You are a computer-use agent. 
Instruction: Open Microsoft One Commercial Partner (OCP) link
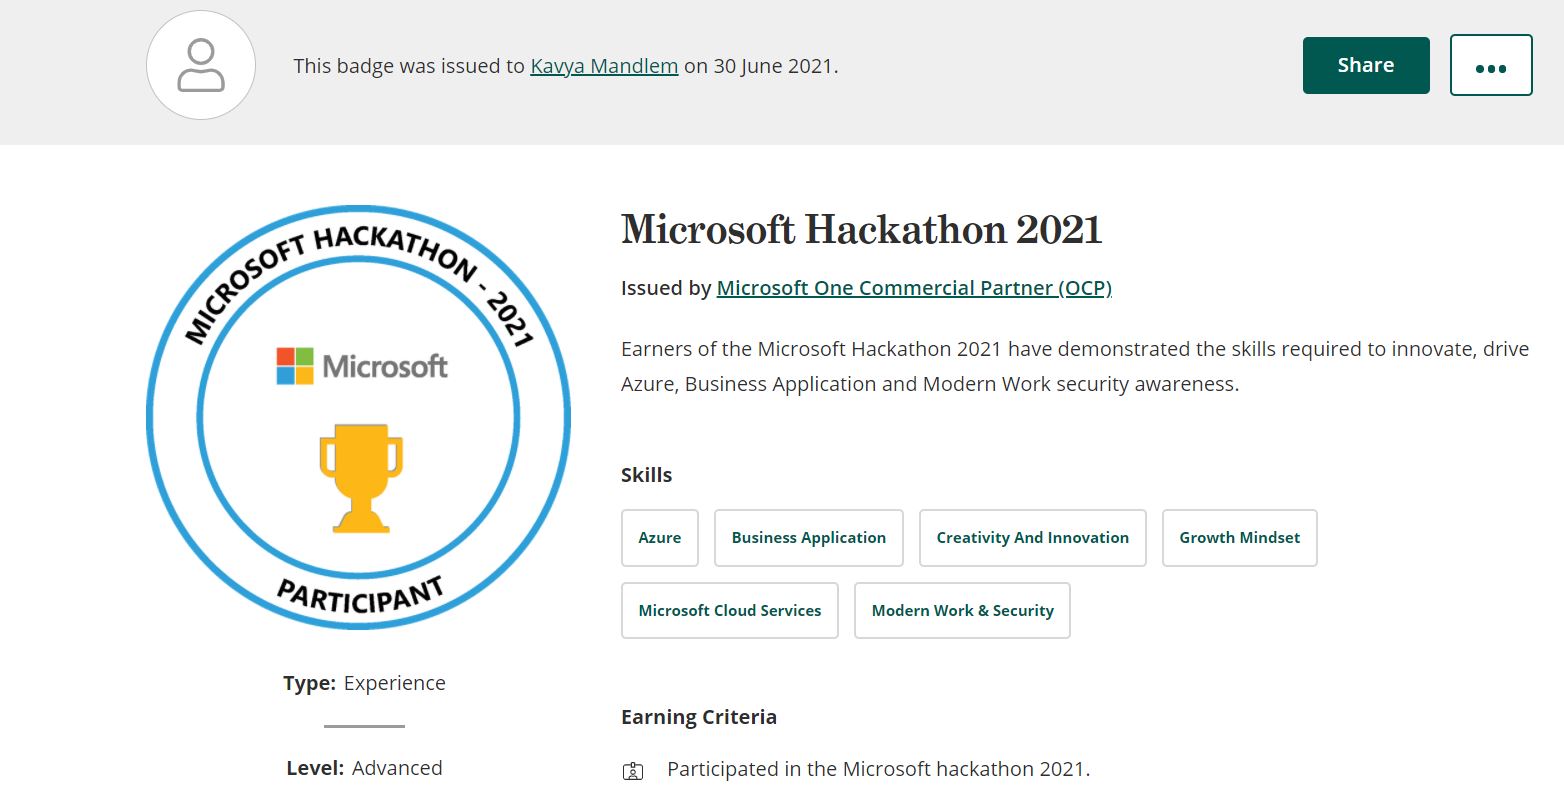tap(914, 288)
